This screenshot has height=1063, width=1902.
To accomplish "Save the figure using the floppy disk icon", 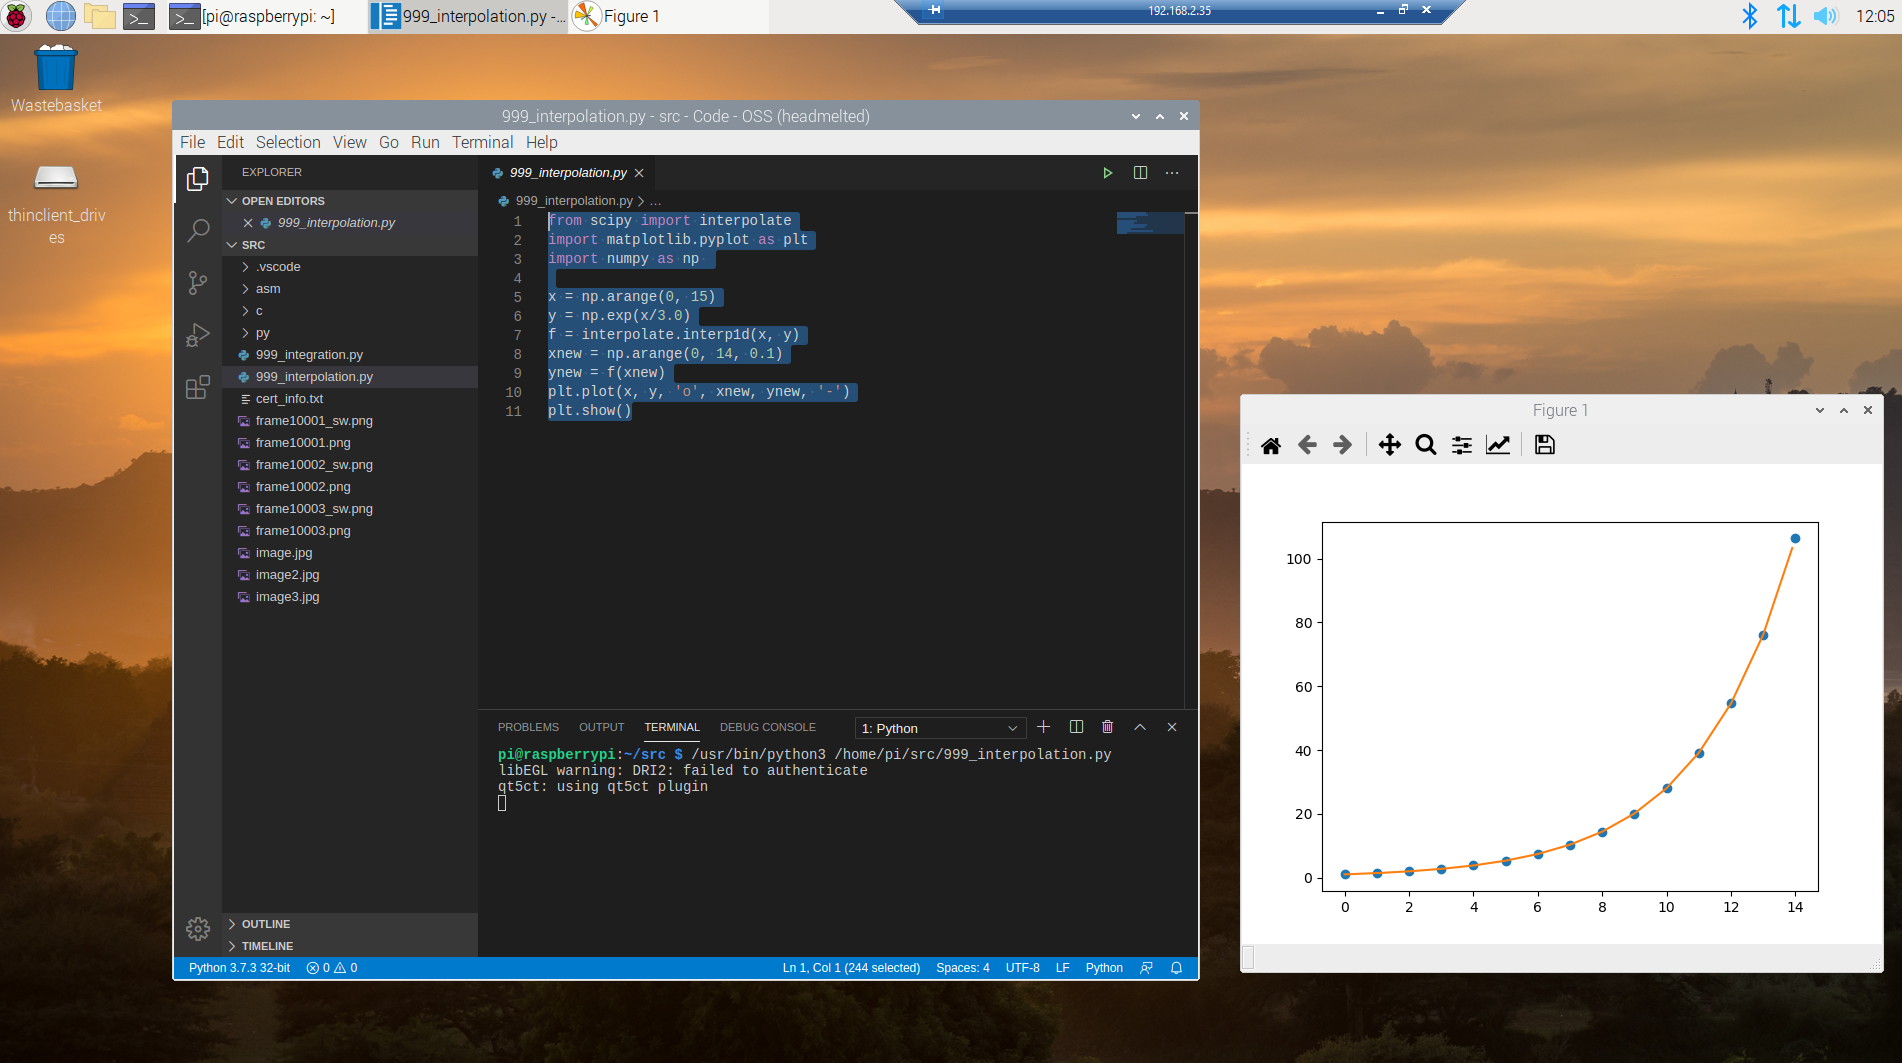I will (1544, 445).
